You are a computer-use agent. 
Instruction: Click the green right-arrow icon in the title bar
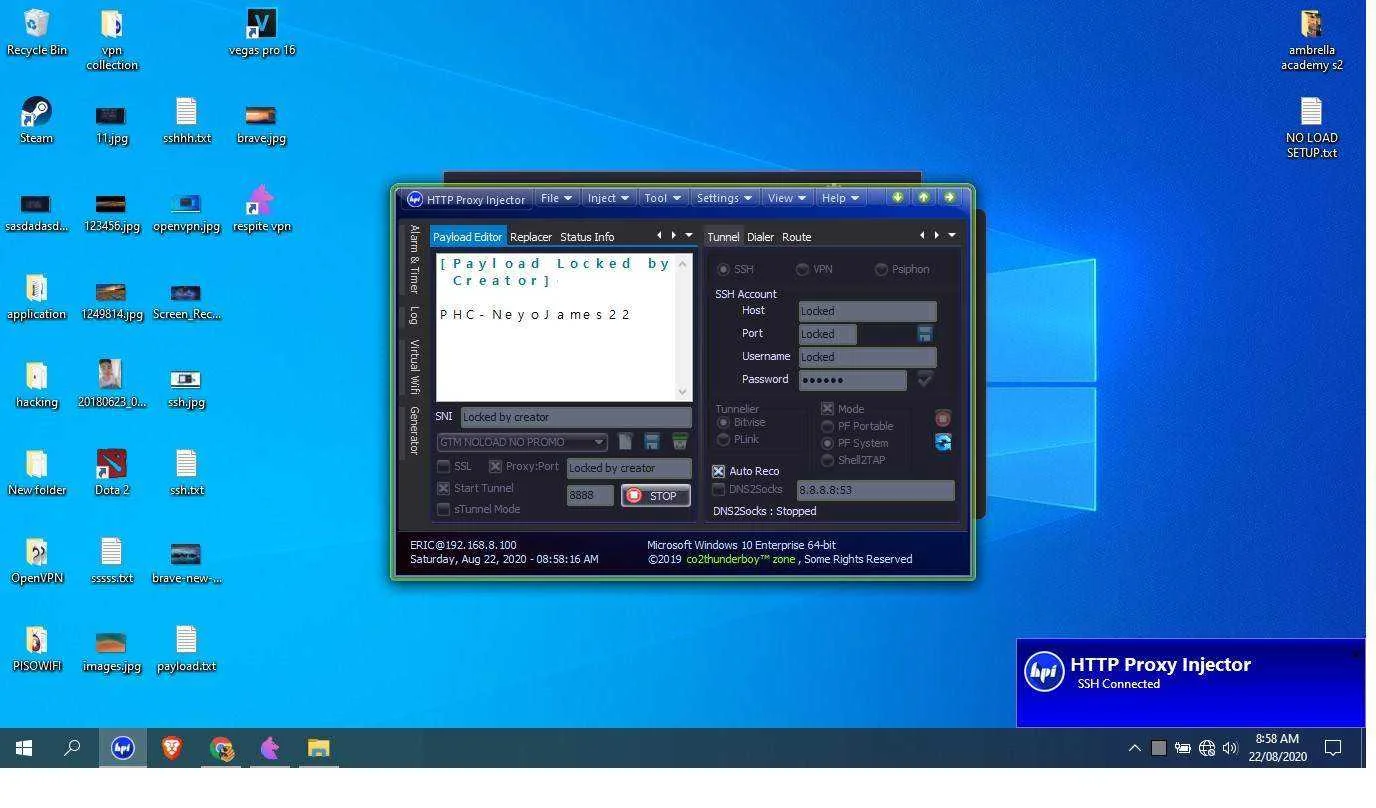(949, 197)
